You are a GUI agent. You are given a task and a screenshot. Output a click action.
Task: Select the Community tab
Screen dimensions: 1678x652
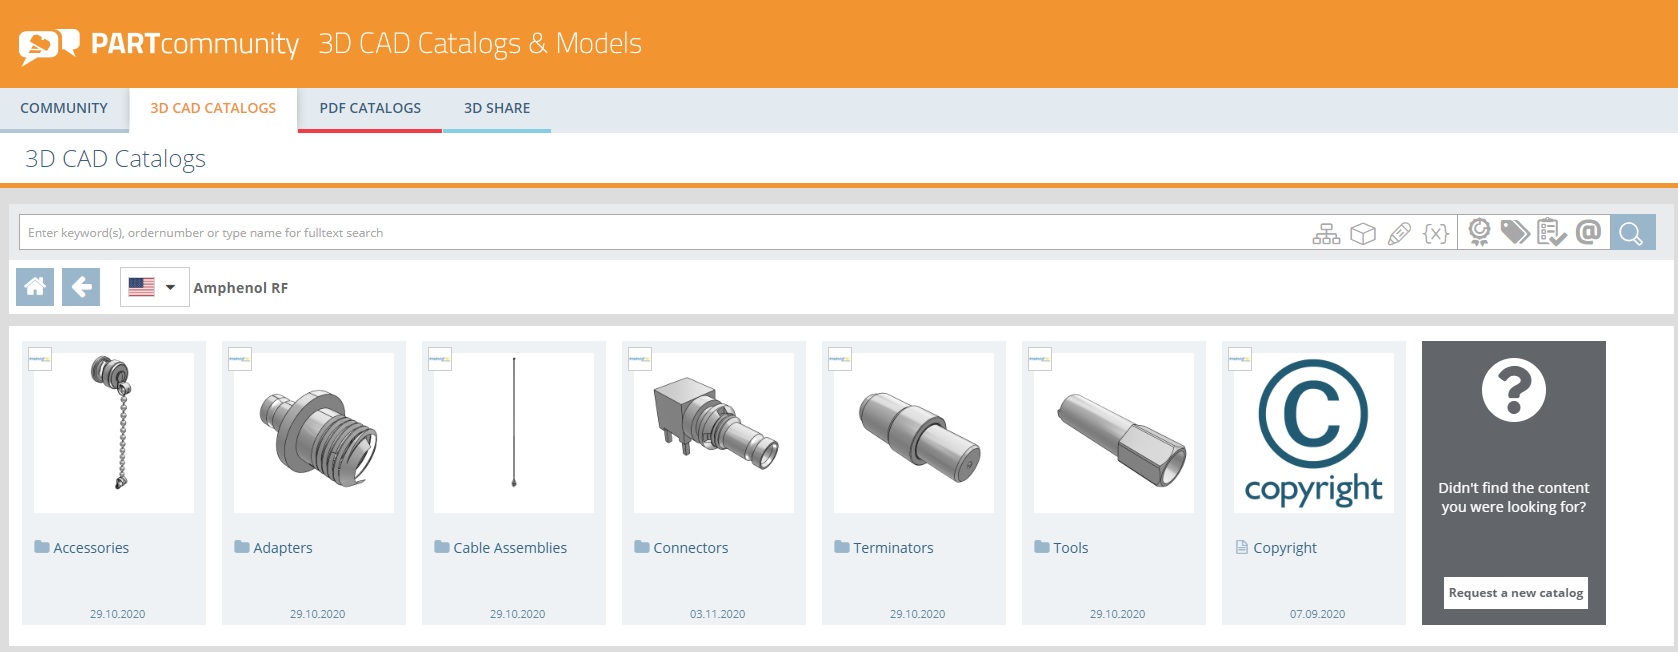pos(64,108)
